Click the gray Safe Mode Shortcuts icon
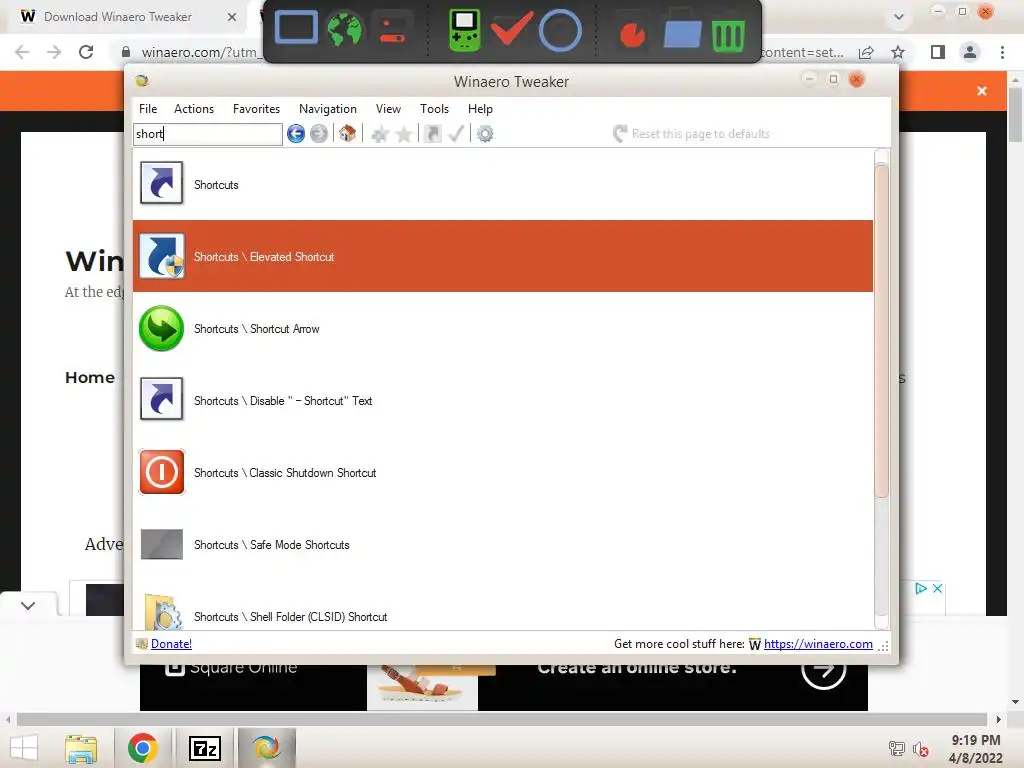Screen dimensions: 1024x768 click(161, 544)
